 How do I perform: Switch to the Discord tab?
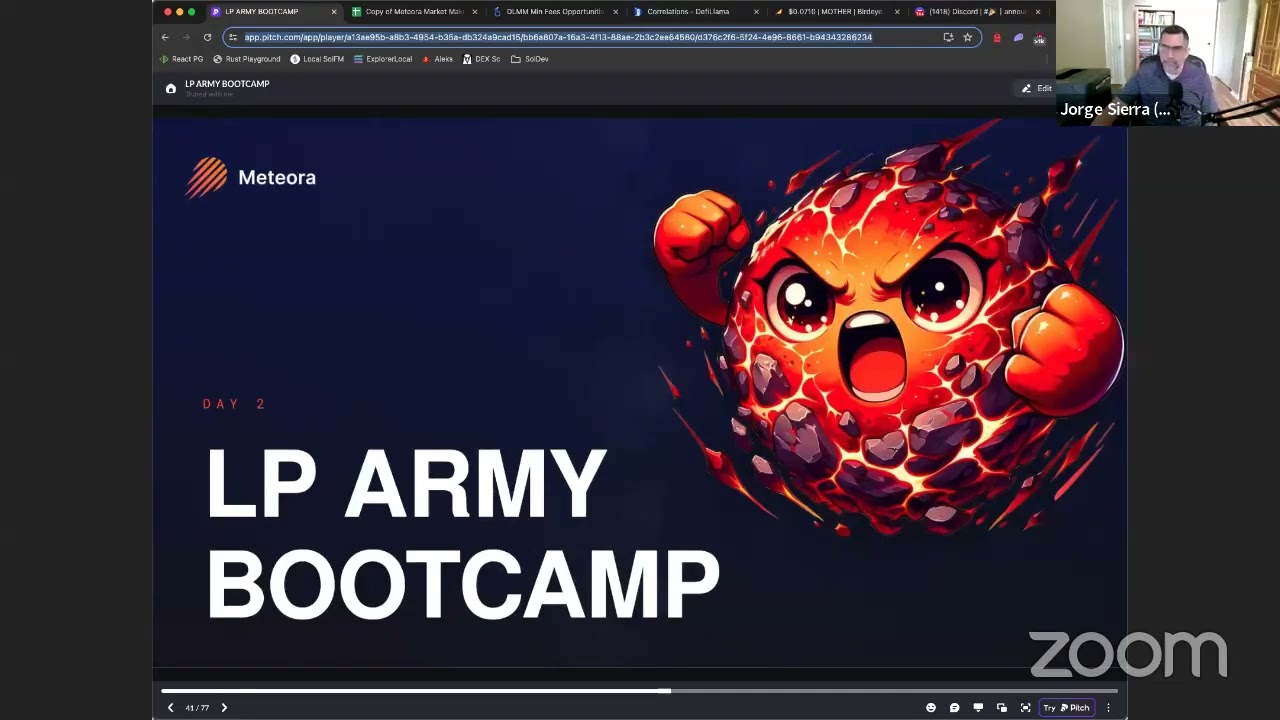pyautogui.click(x=977, y=12)
